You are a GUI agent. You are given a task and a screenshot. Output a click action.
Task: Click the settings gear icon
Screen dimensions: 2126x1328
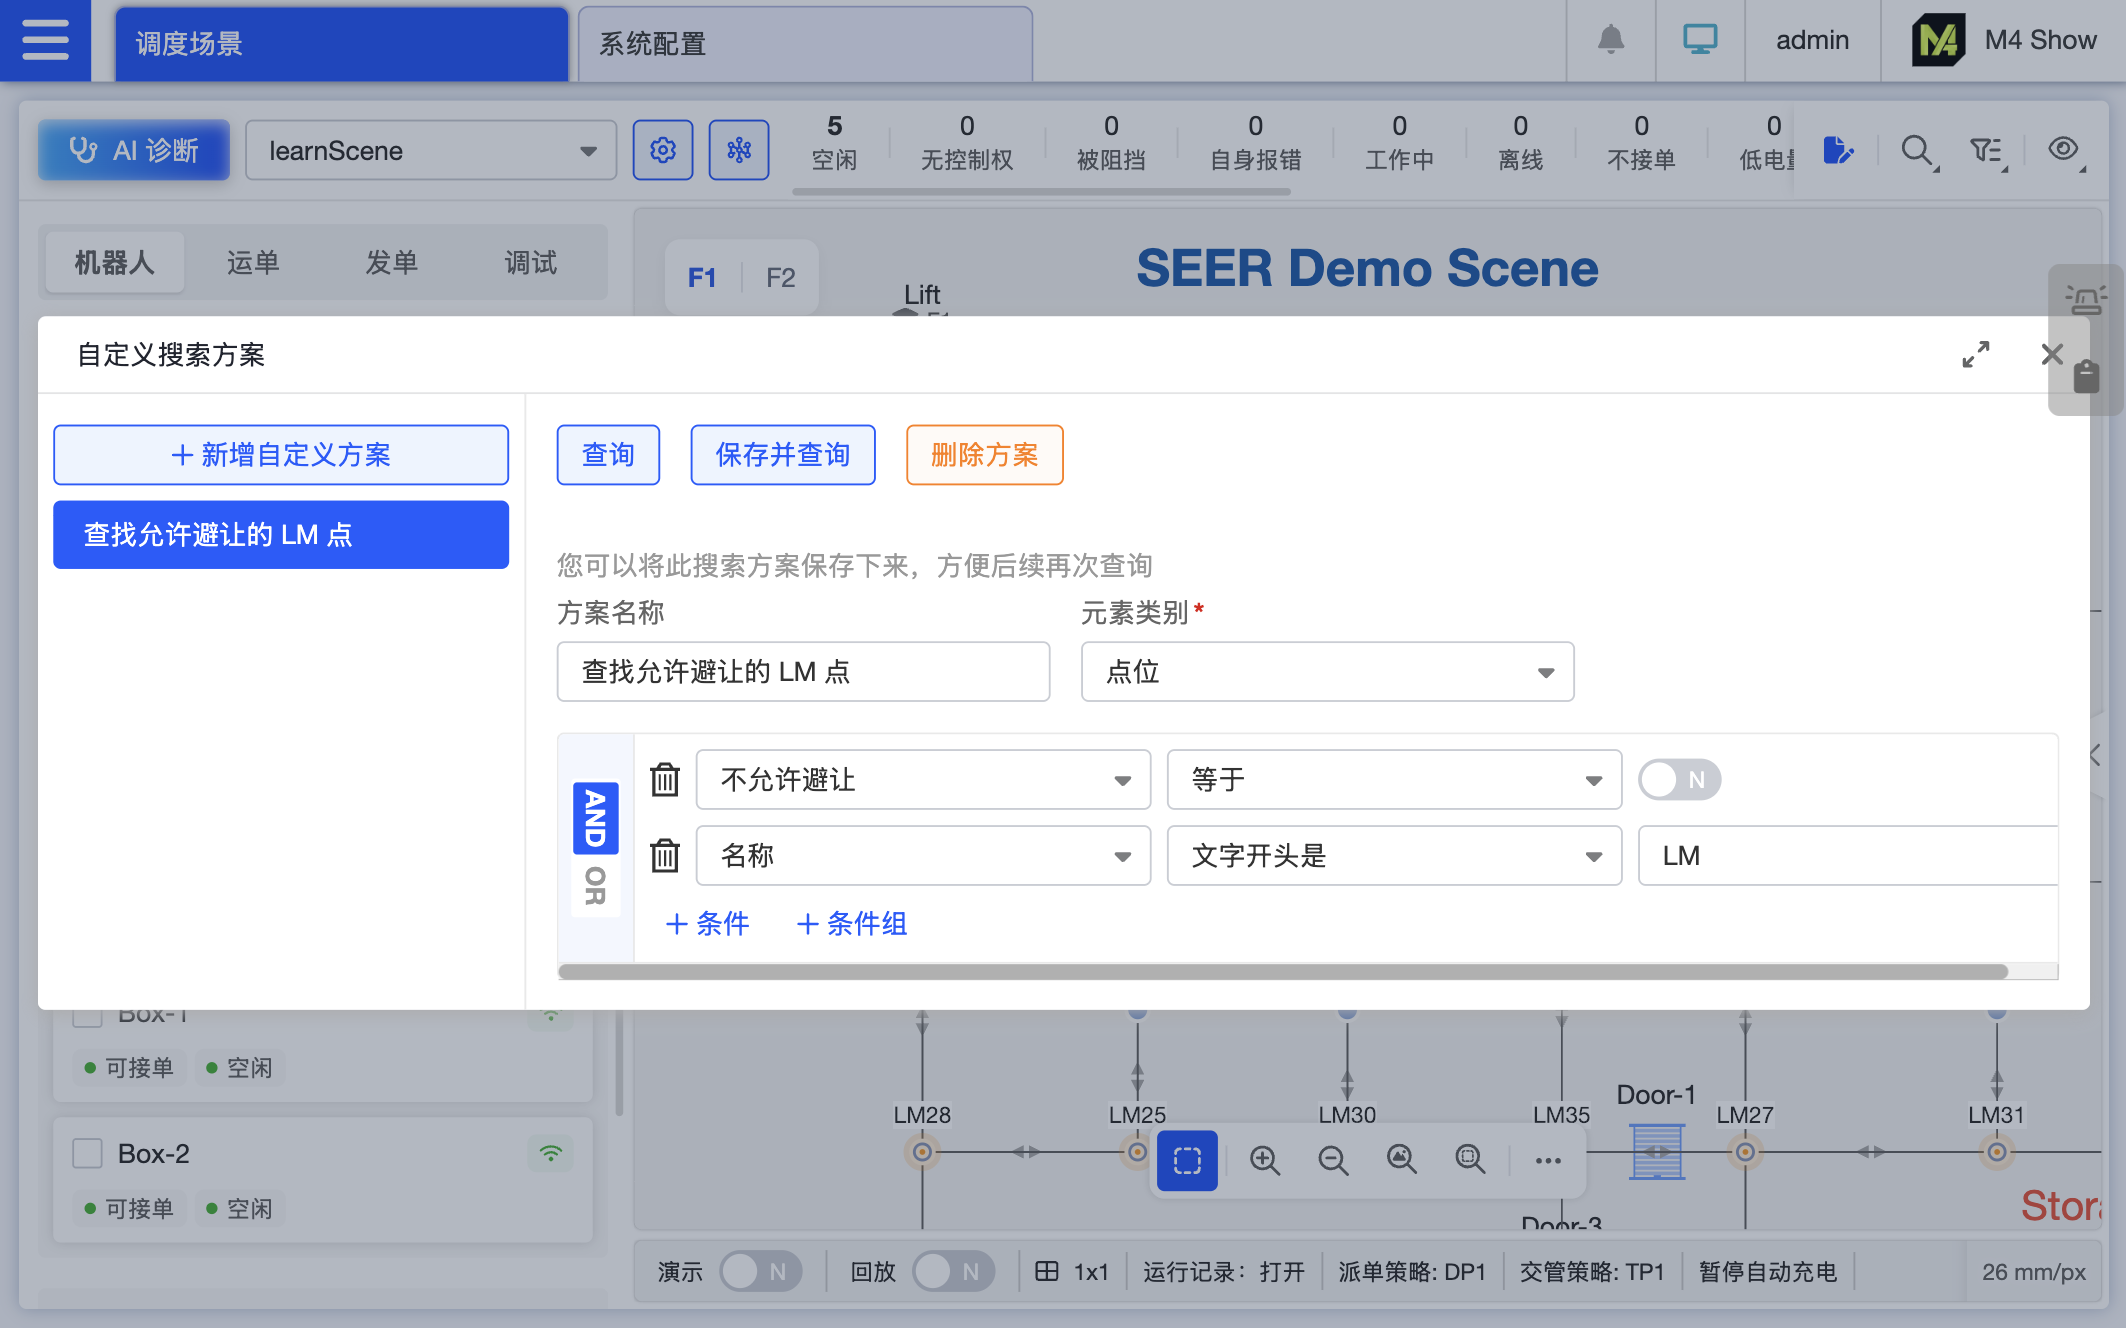663,150
